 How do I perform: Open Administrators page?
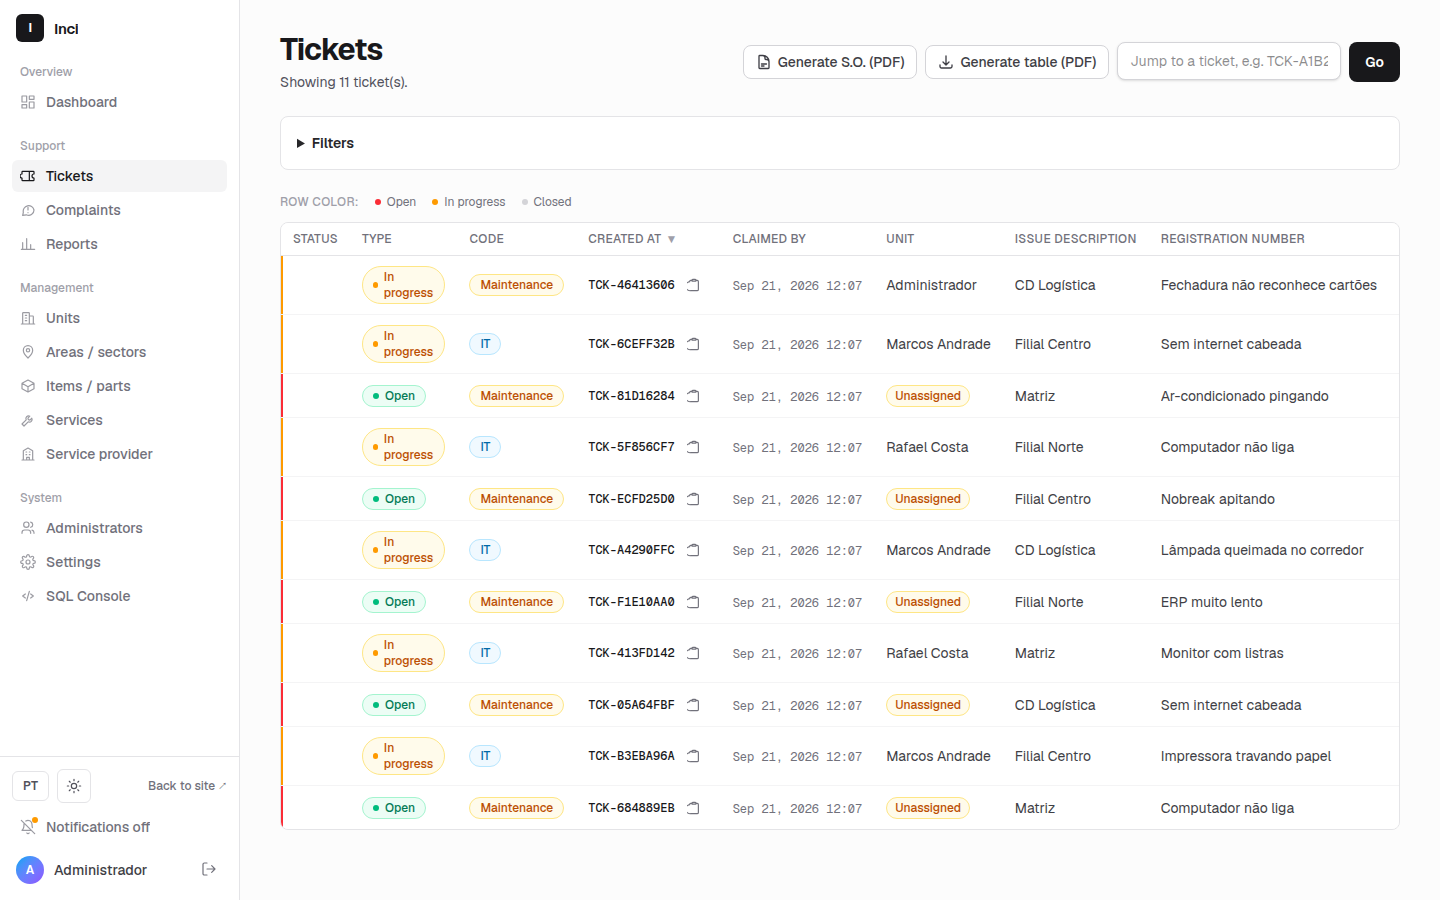(119, 528)
